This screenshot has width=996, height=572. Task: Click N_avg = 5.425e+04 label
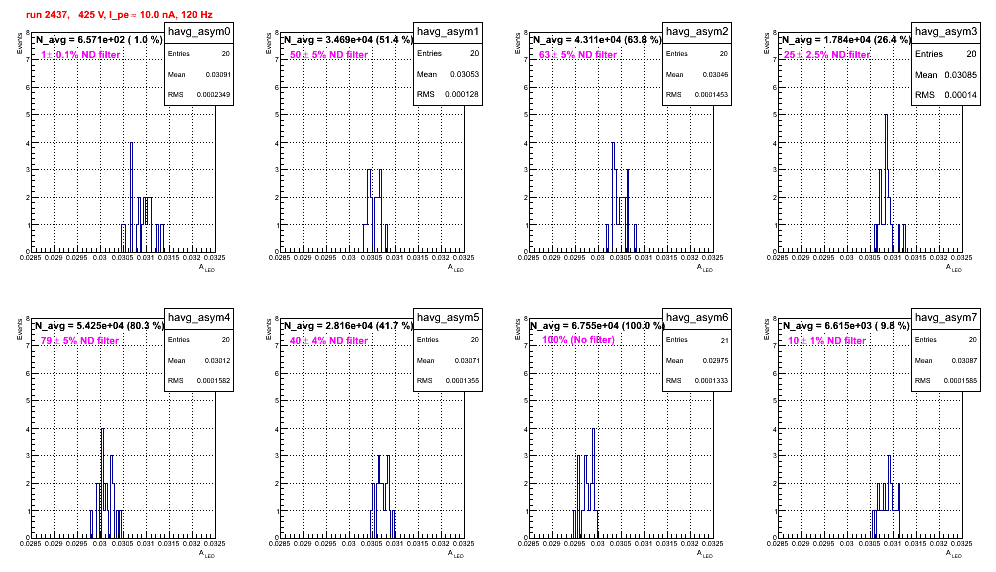99,326
